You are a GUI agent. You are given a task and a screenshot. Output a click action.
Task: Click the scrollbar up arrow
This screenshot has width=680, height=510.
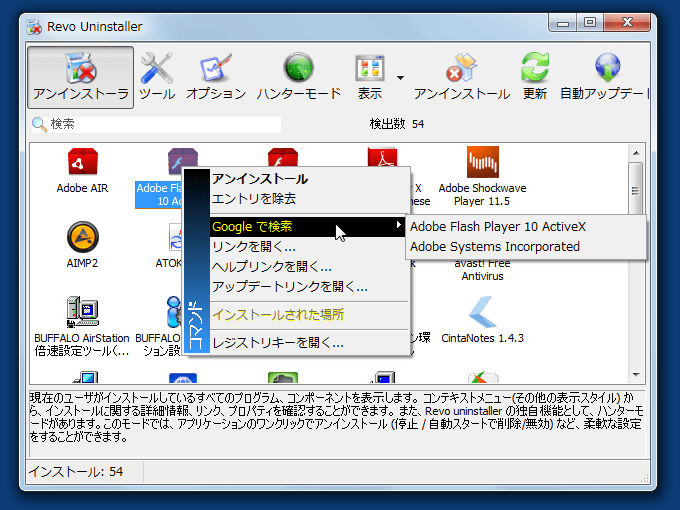[636, 153]
